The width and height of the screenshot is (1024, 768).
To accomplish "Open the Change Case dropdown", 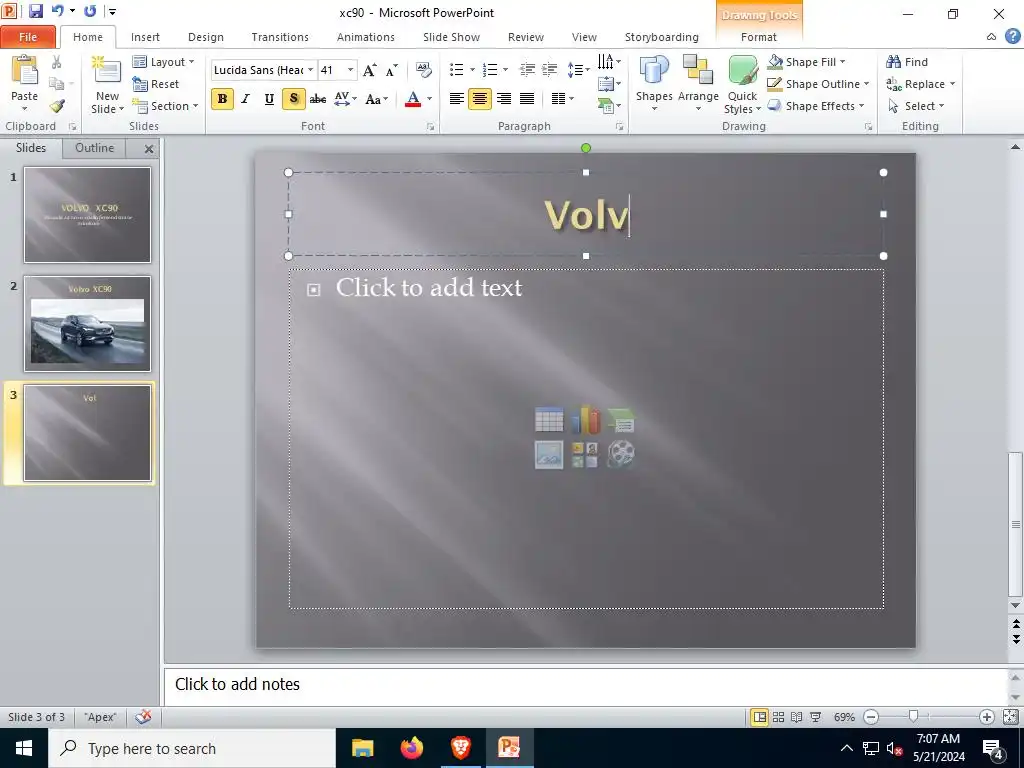I will point(377,99).
